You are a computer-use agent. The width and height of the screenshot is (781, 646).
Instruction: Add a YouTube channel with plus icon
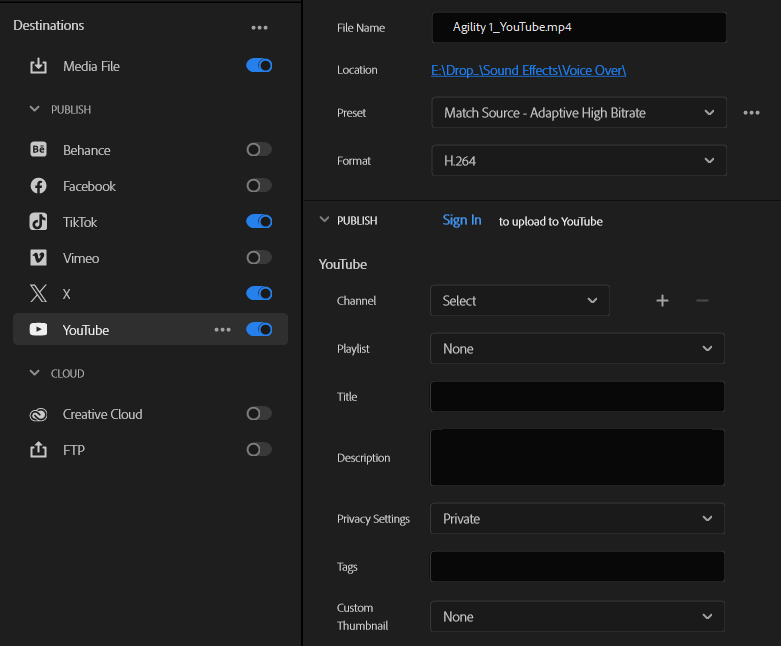[x=662, y=300]
